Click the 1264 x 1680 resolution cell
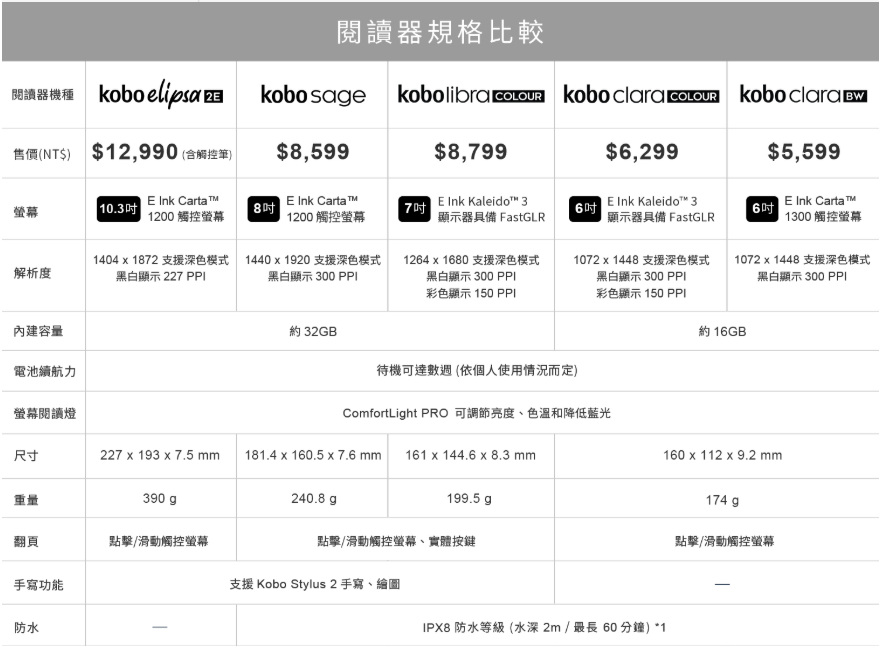The height and width of the screenshot is (646, 892). [471, 276]
